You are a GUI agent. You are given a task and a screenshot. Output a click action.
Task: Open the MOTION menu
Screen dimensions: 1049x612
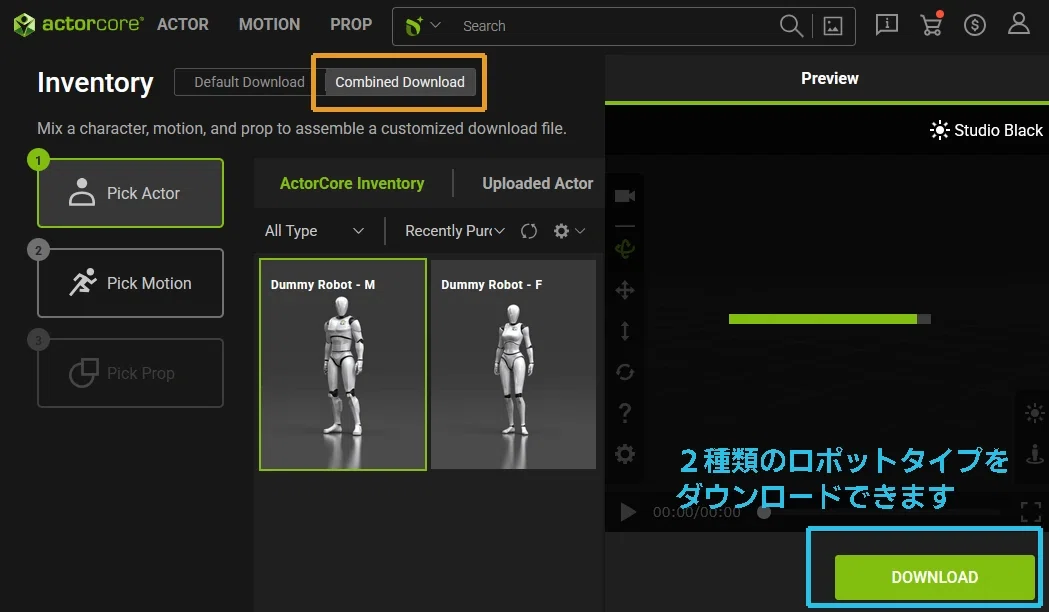coord(270,25)
